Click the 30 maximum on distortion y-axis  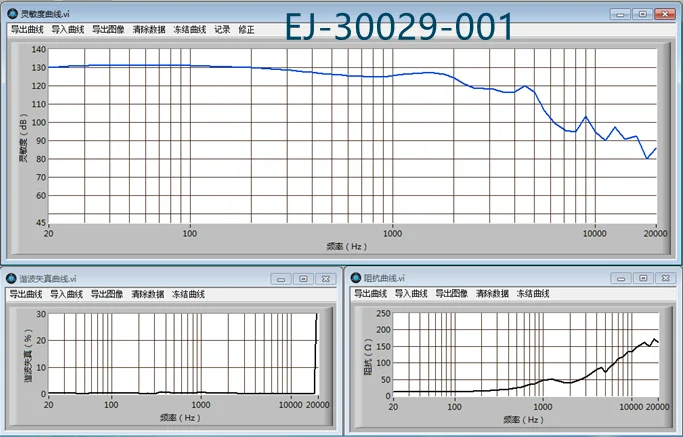pyautogui.click(x=41, y=314)
